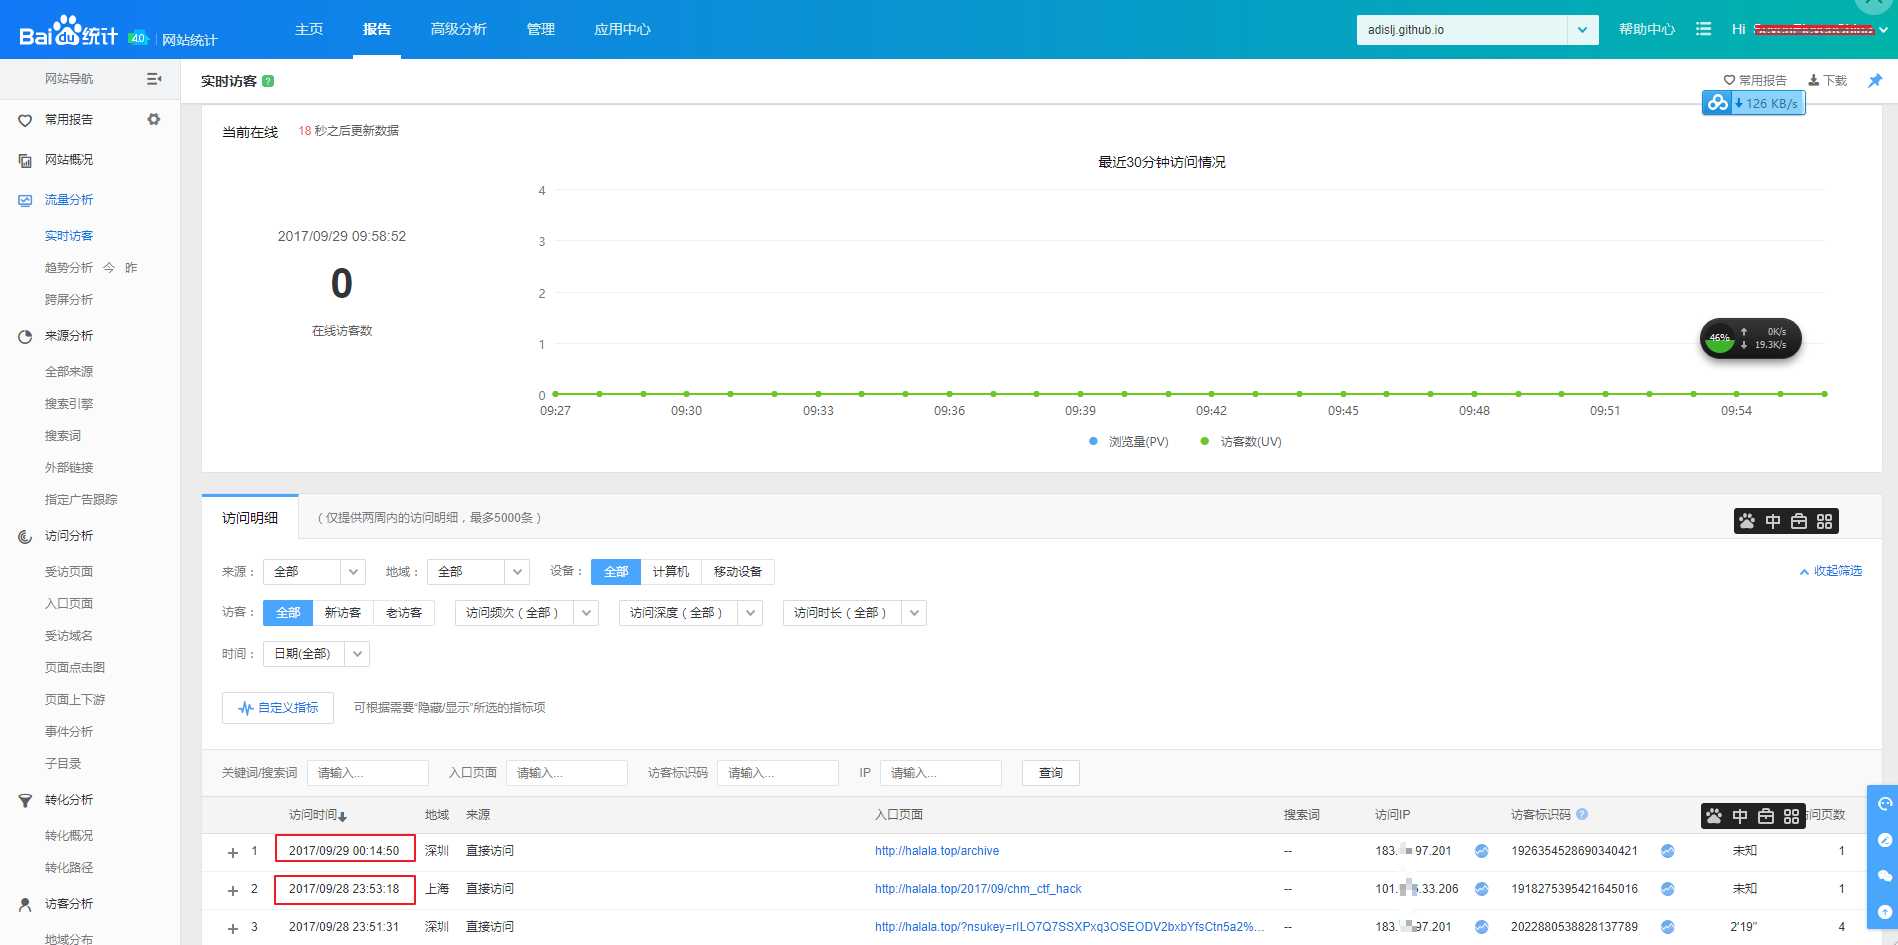
Task: Open 帮助中心 in header
Action: point(1647,29)
